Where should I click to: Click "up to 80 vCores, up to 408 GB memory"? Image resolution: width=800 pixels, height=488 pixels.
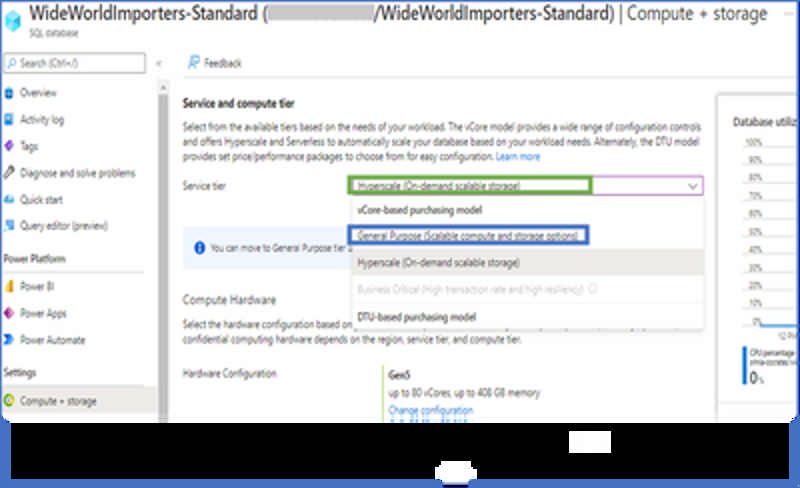click(464, 393)
